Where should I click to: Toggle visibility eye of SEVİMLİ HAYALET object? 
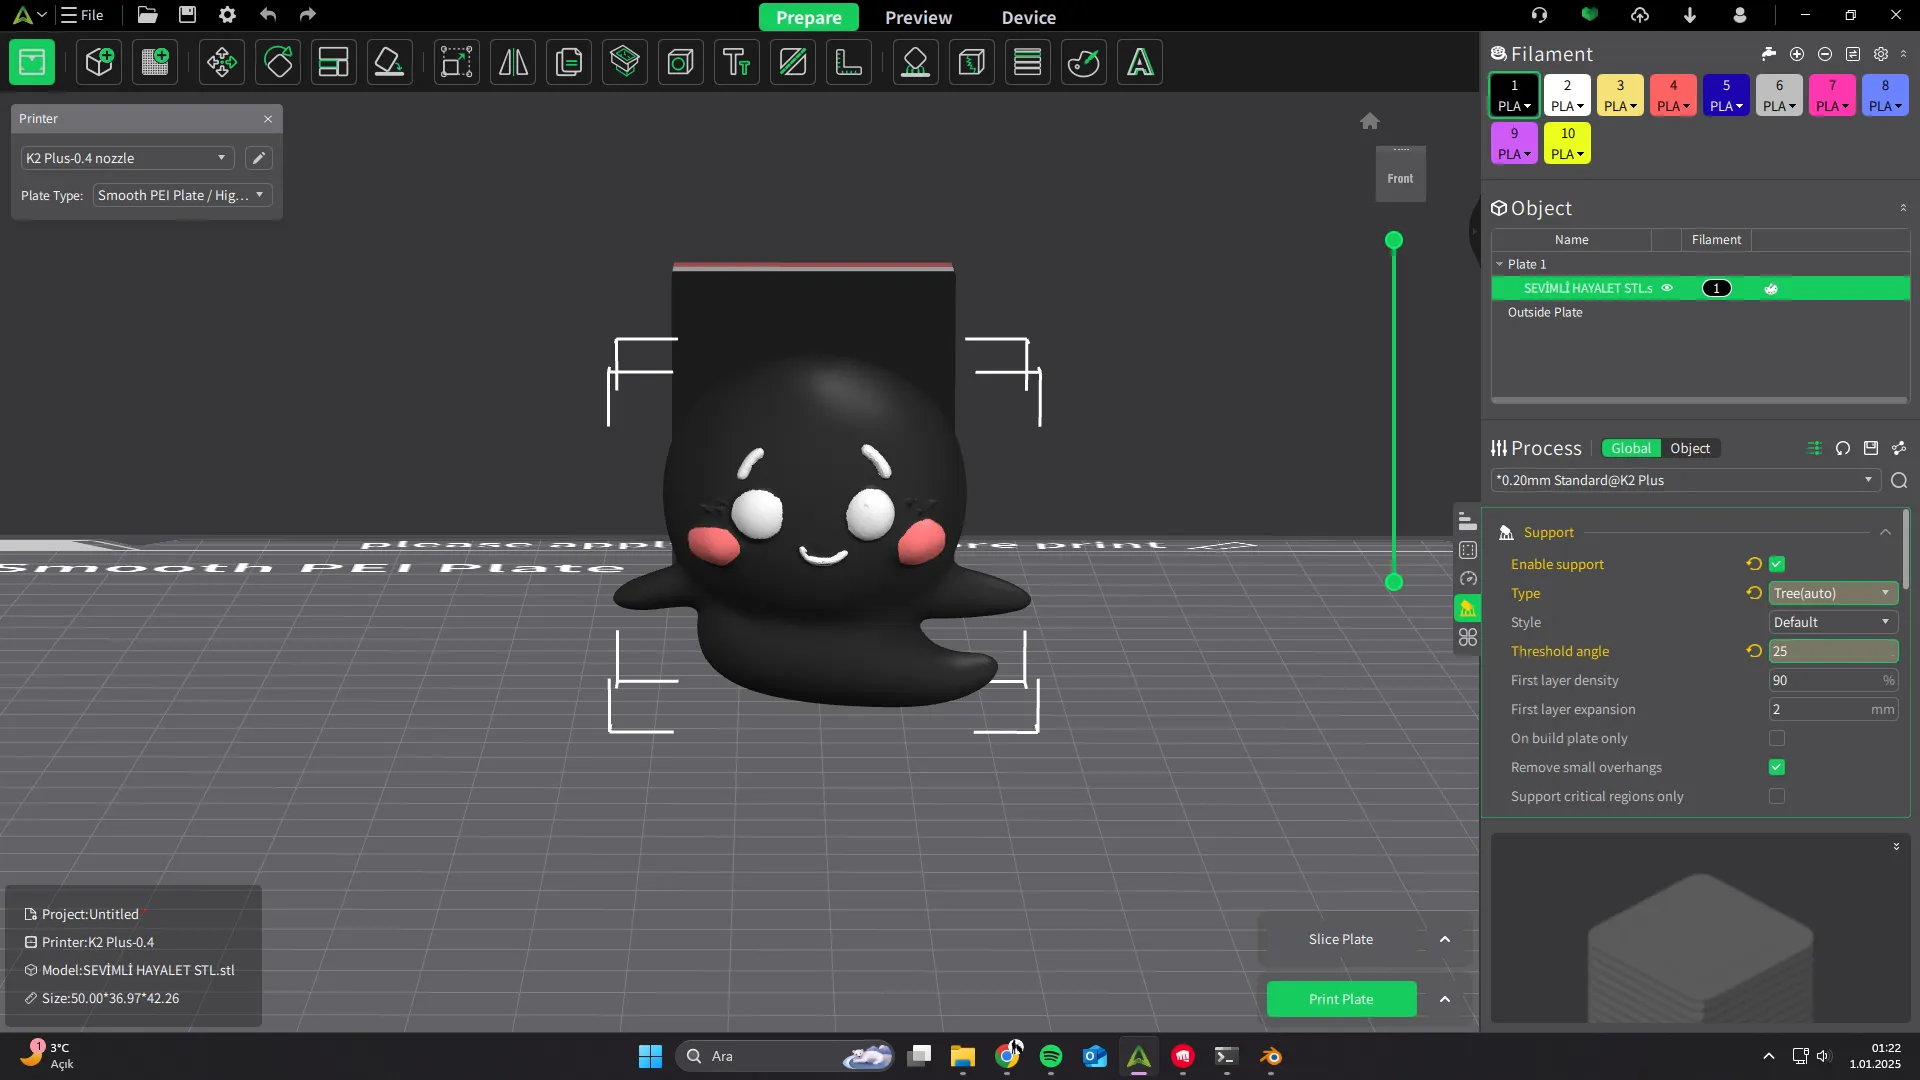pyautogui.click(x=1667, y=288)
